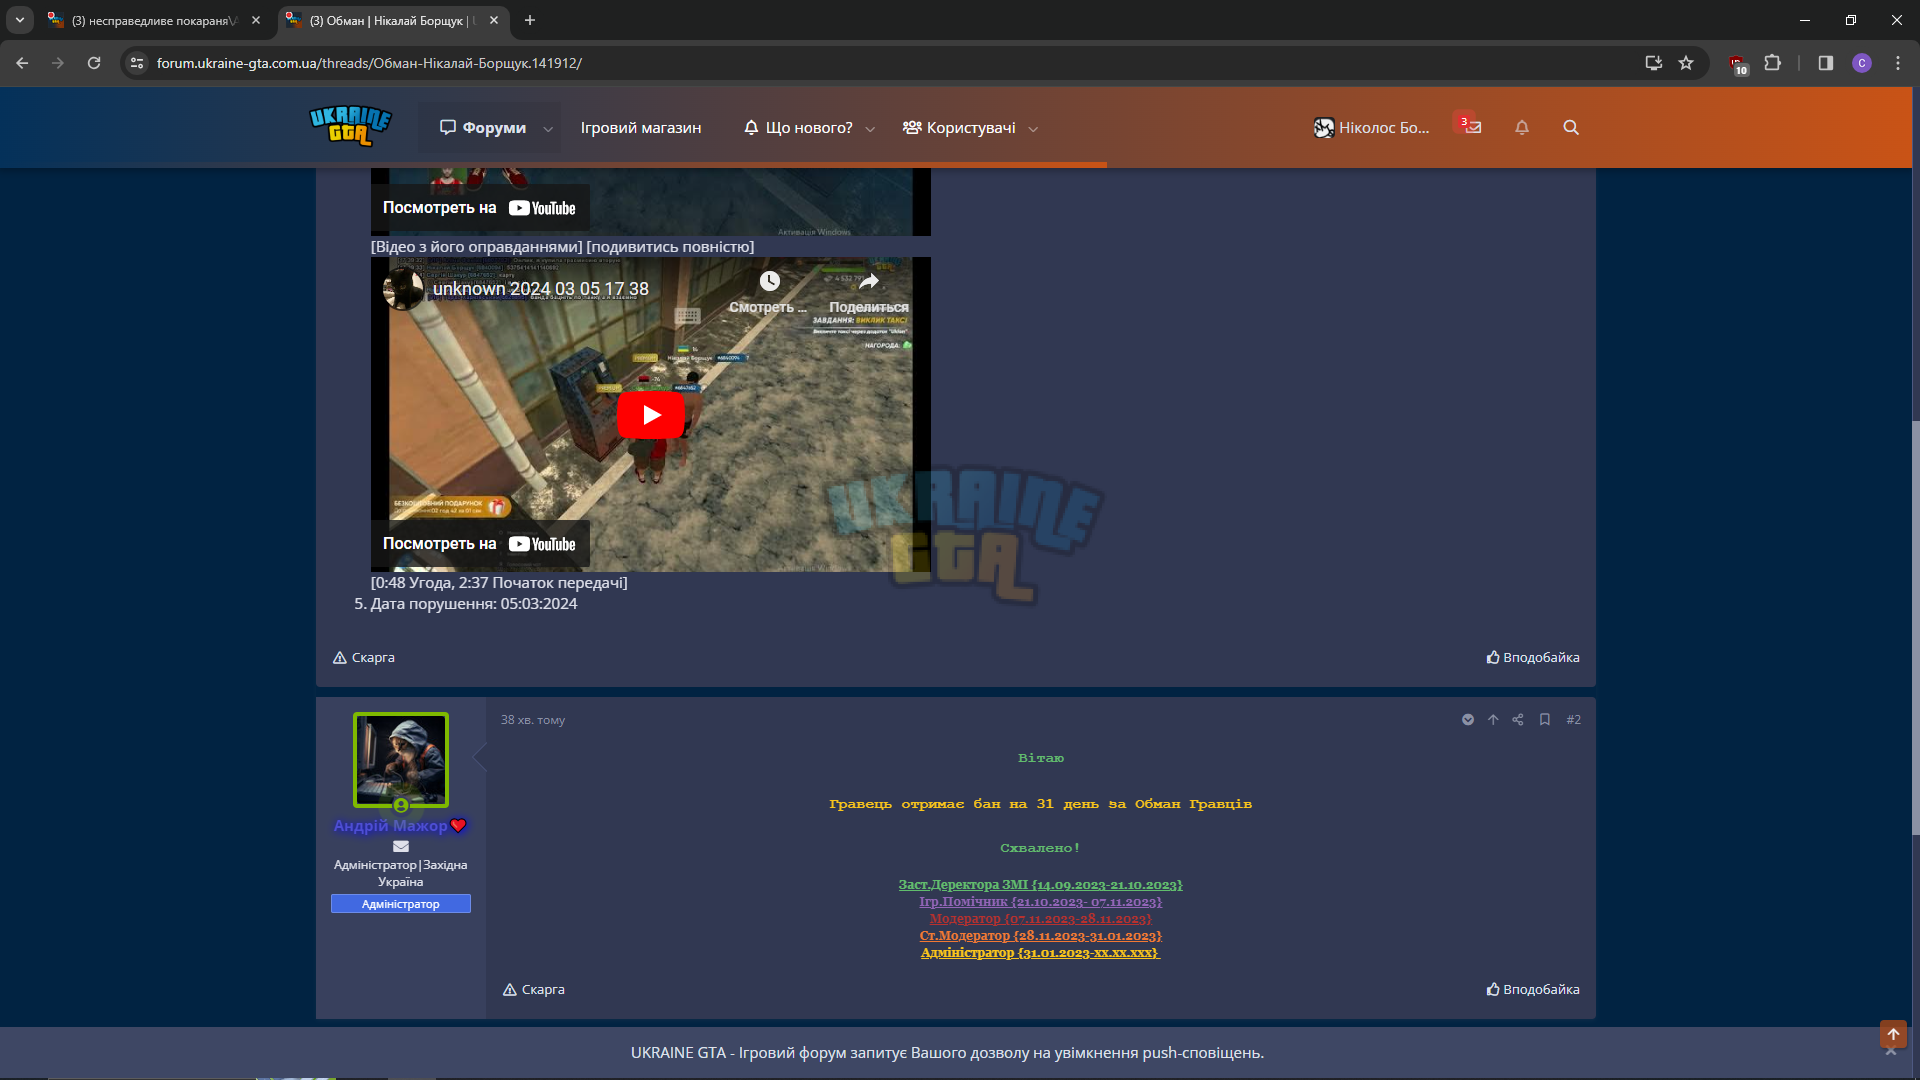
Task: Click the '38 хв. тому' timestamp
Action: pos(533,720)
